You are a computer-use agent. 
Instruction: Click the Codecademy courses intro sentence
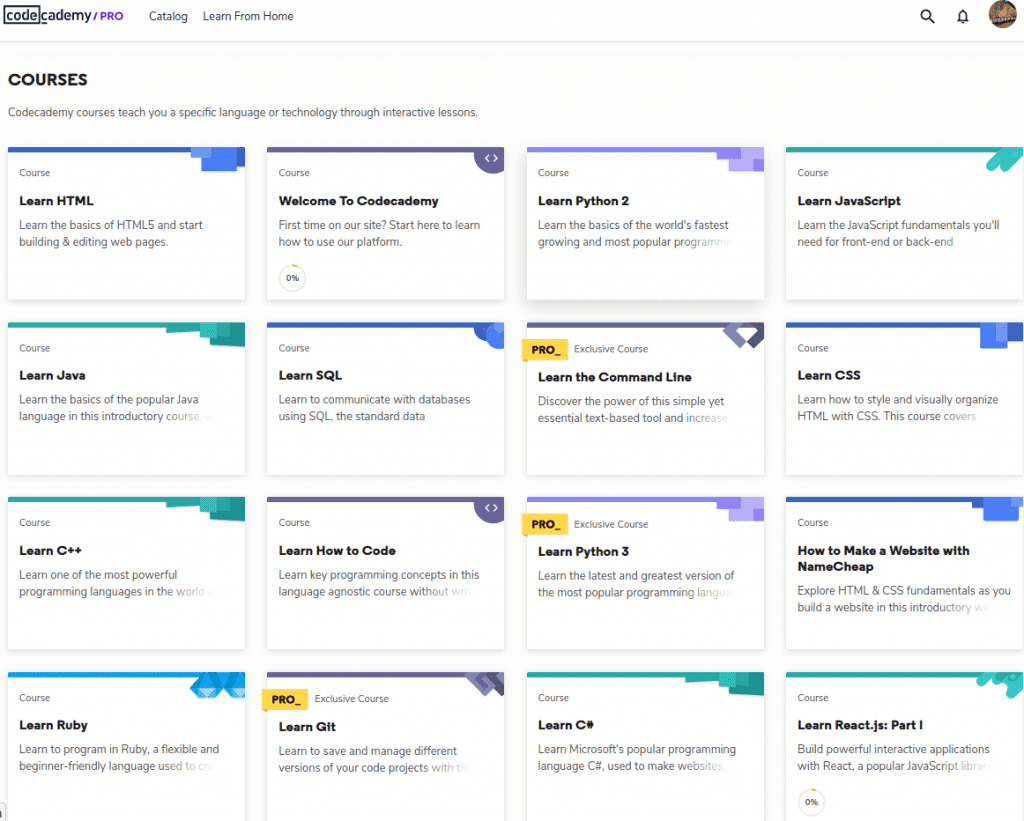click(x=243, y=112)
